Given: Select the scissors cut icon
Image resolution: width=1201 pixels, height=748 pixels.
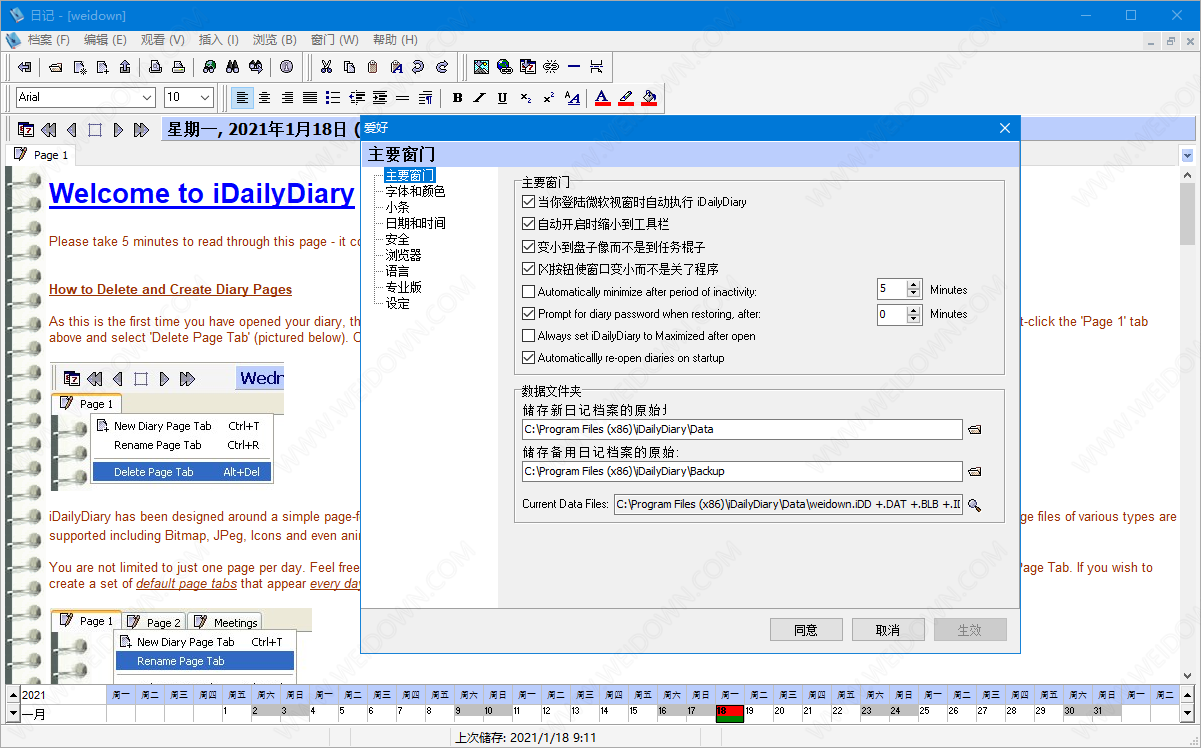Looking at the screenshot, I should pyautogui.click(x=326, y=67).
